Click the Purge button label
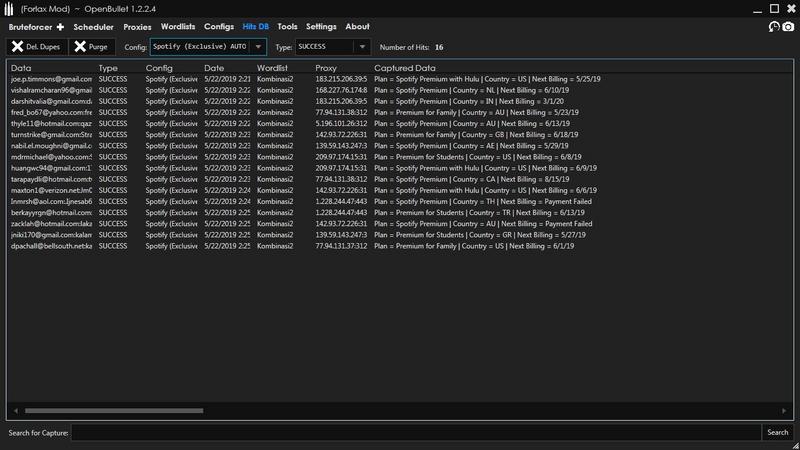The image size is (800, 450). click(98, 47)
